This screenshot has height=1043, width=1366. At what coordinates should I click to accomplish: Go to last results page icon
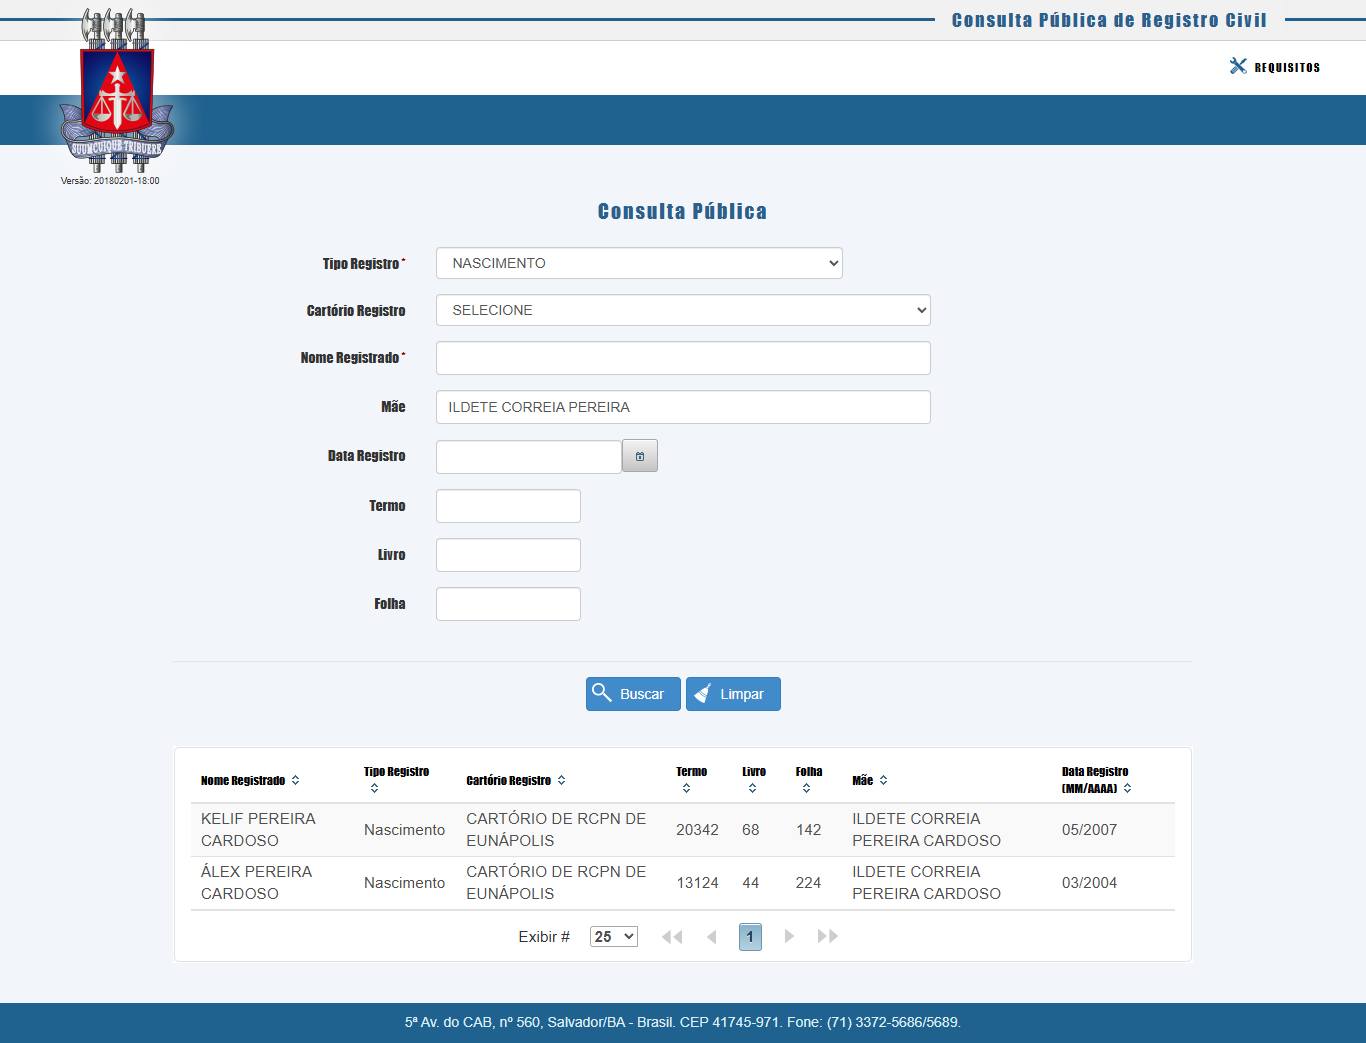click(x=827, y=937)
